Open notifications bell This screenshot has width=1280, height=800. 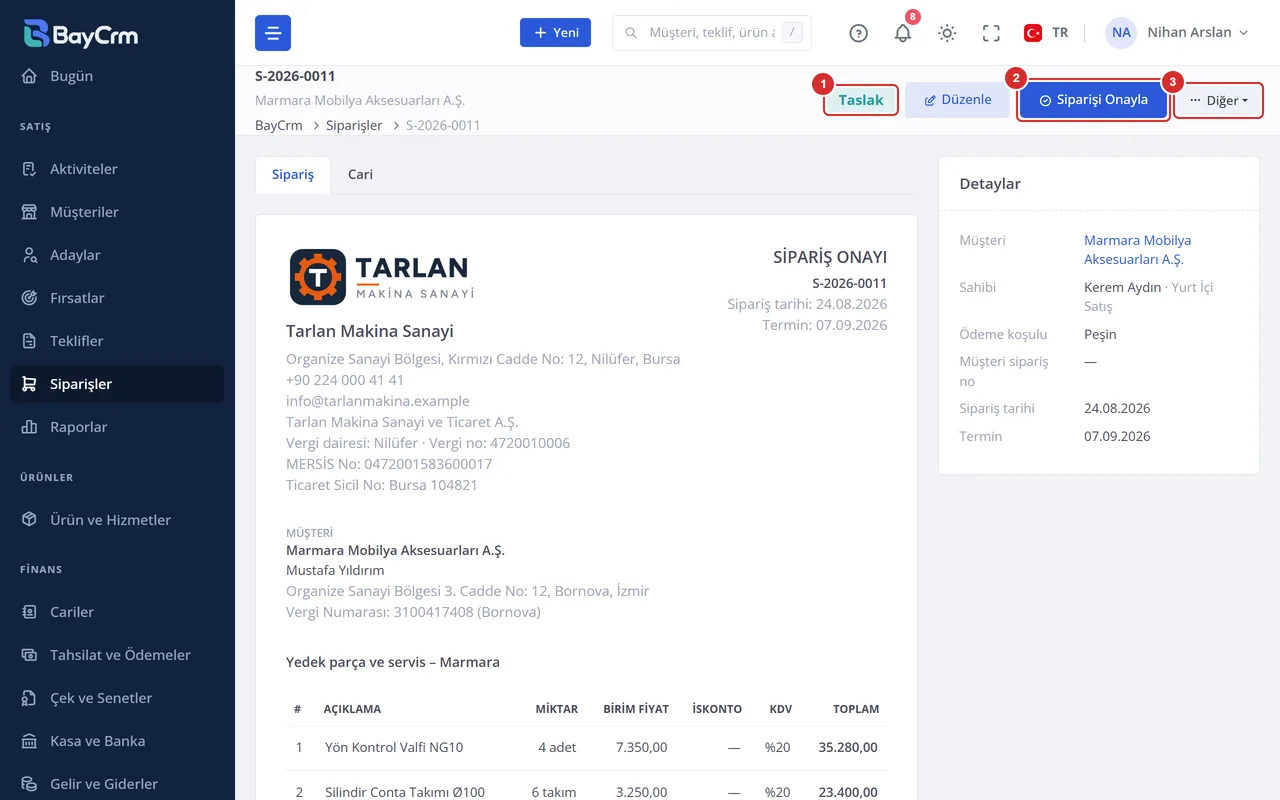pos(903,33)
